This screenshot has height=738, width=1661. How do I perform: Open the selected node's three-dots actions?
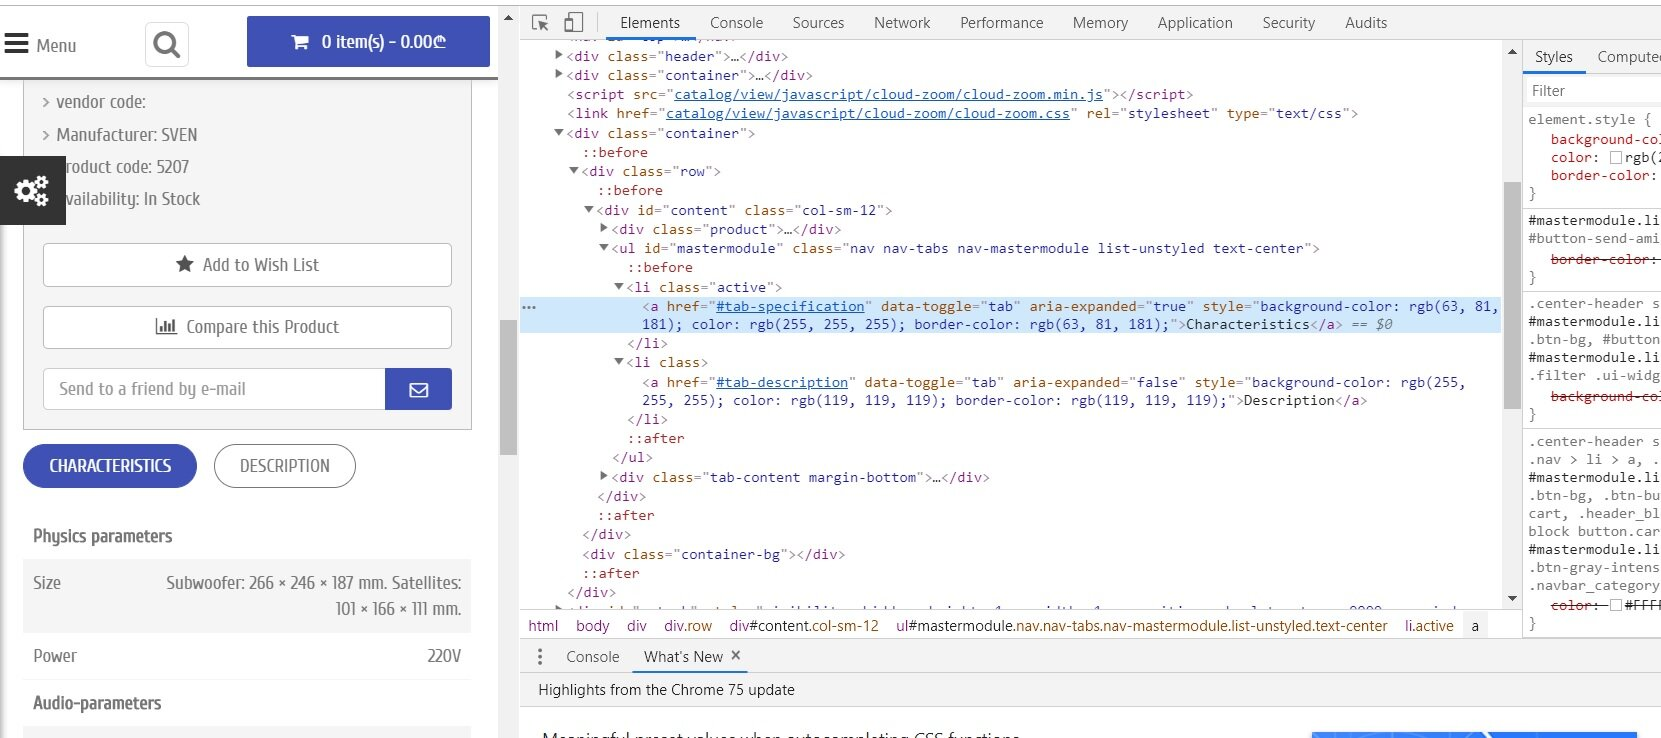point(530,307)
